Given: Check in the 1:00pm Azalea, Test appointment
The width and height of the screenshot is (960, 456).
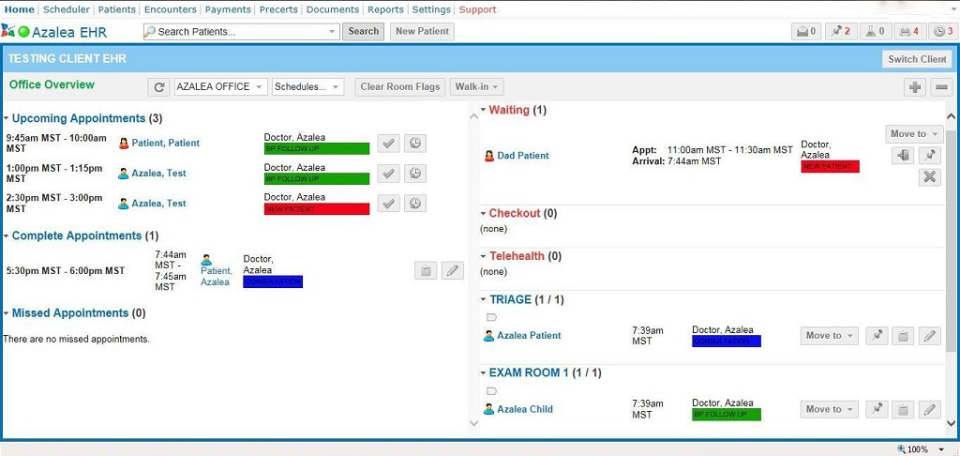Looking at the screenshot, I should point(389,173).
